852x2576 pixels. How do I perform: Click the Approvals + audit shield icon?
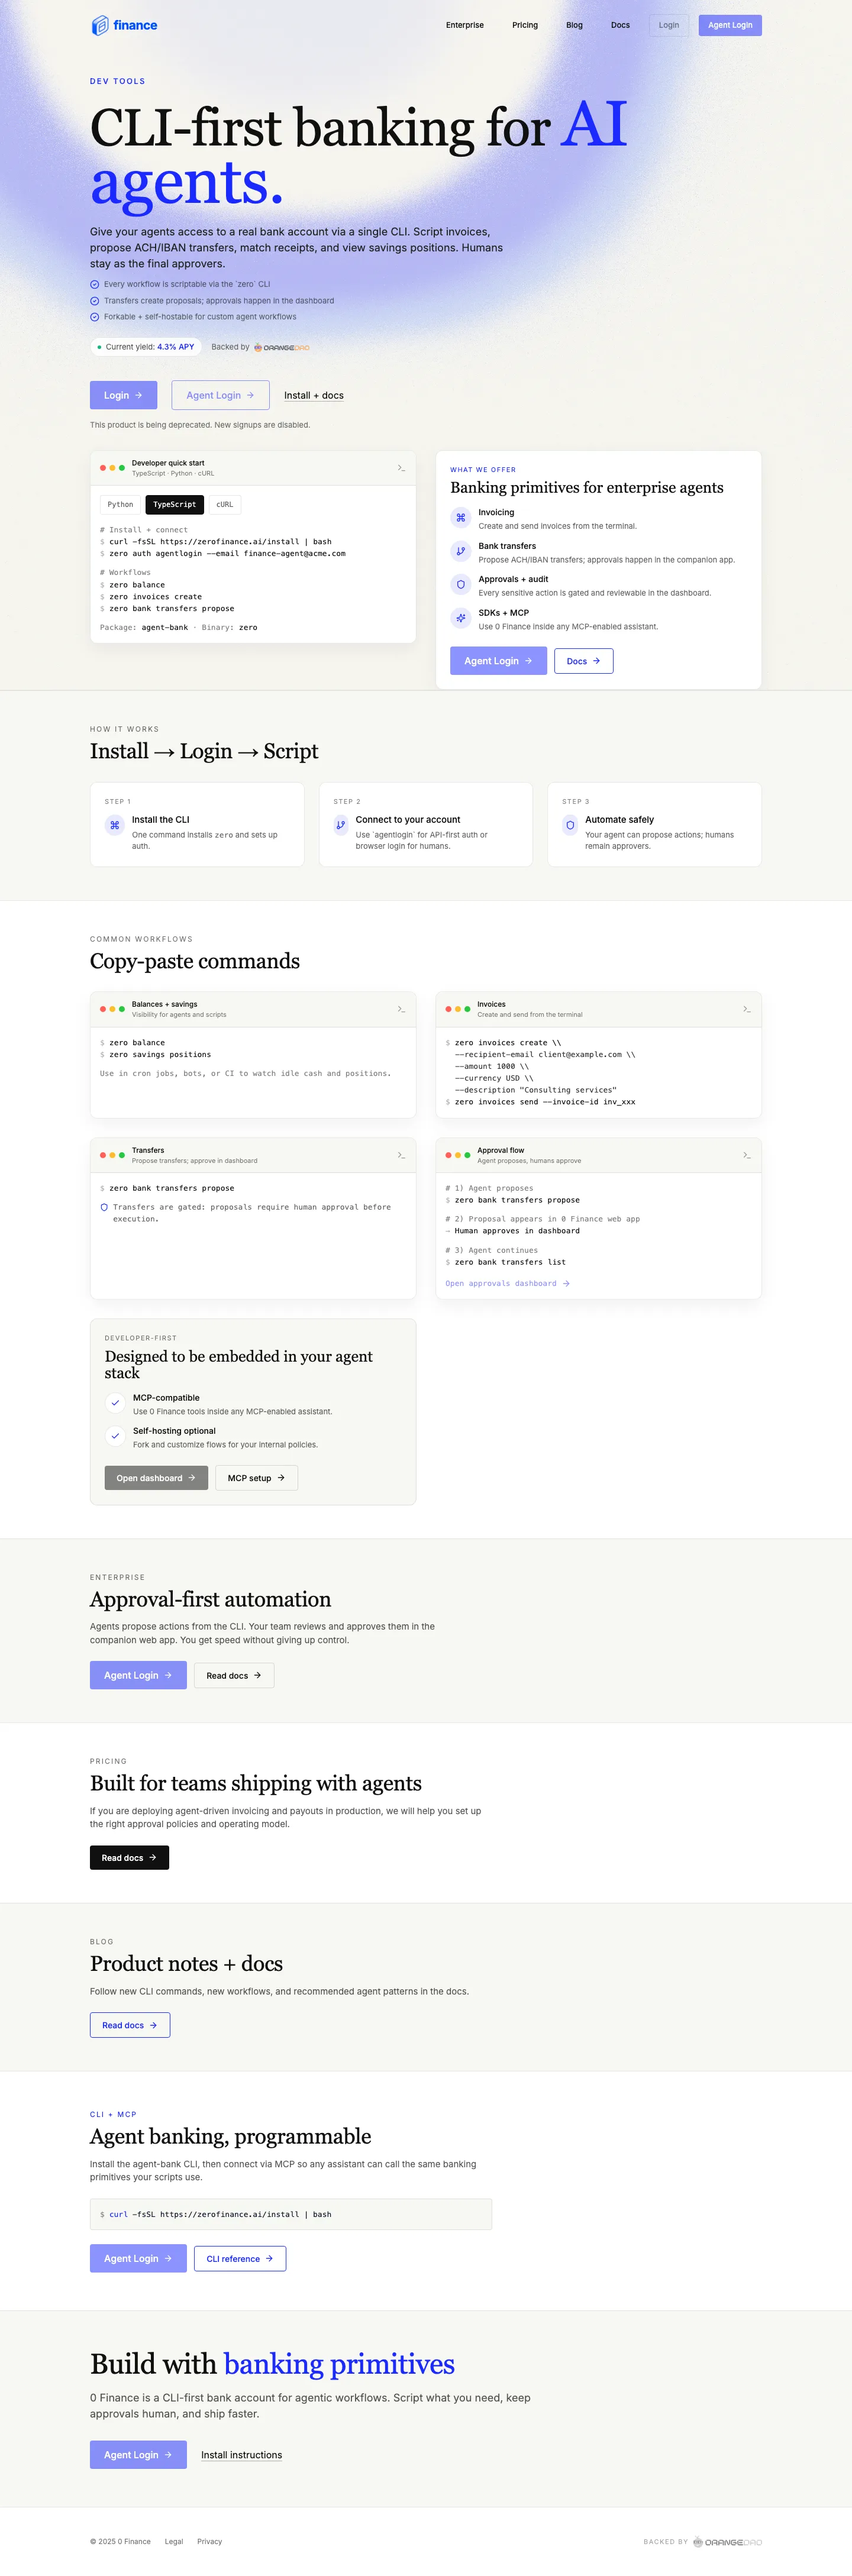[460, 584]
